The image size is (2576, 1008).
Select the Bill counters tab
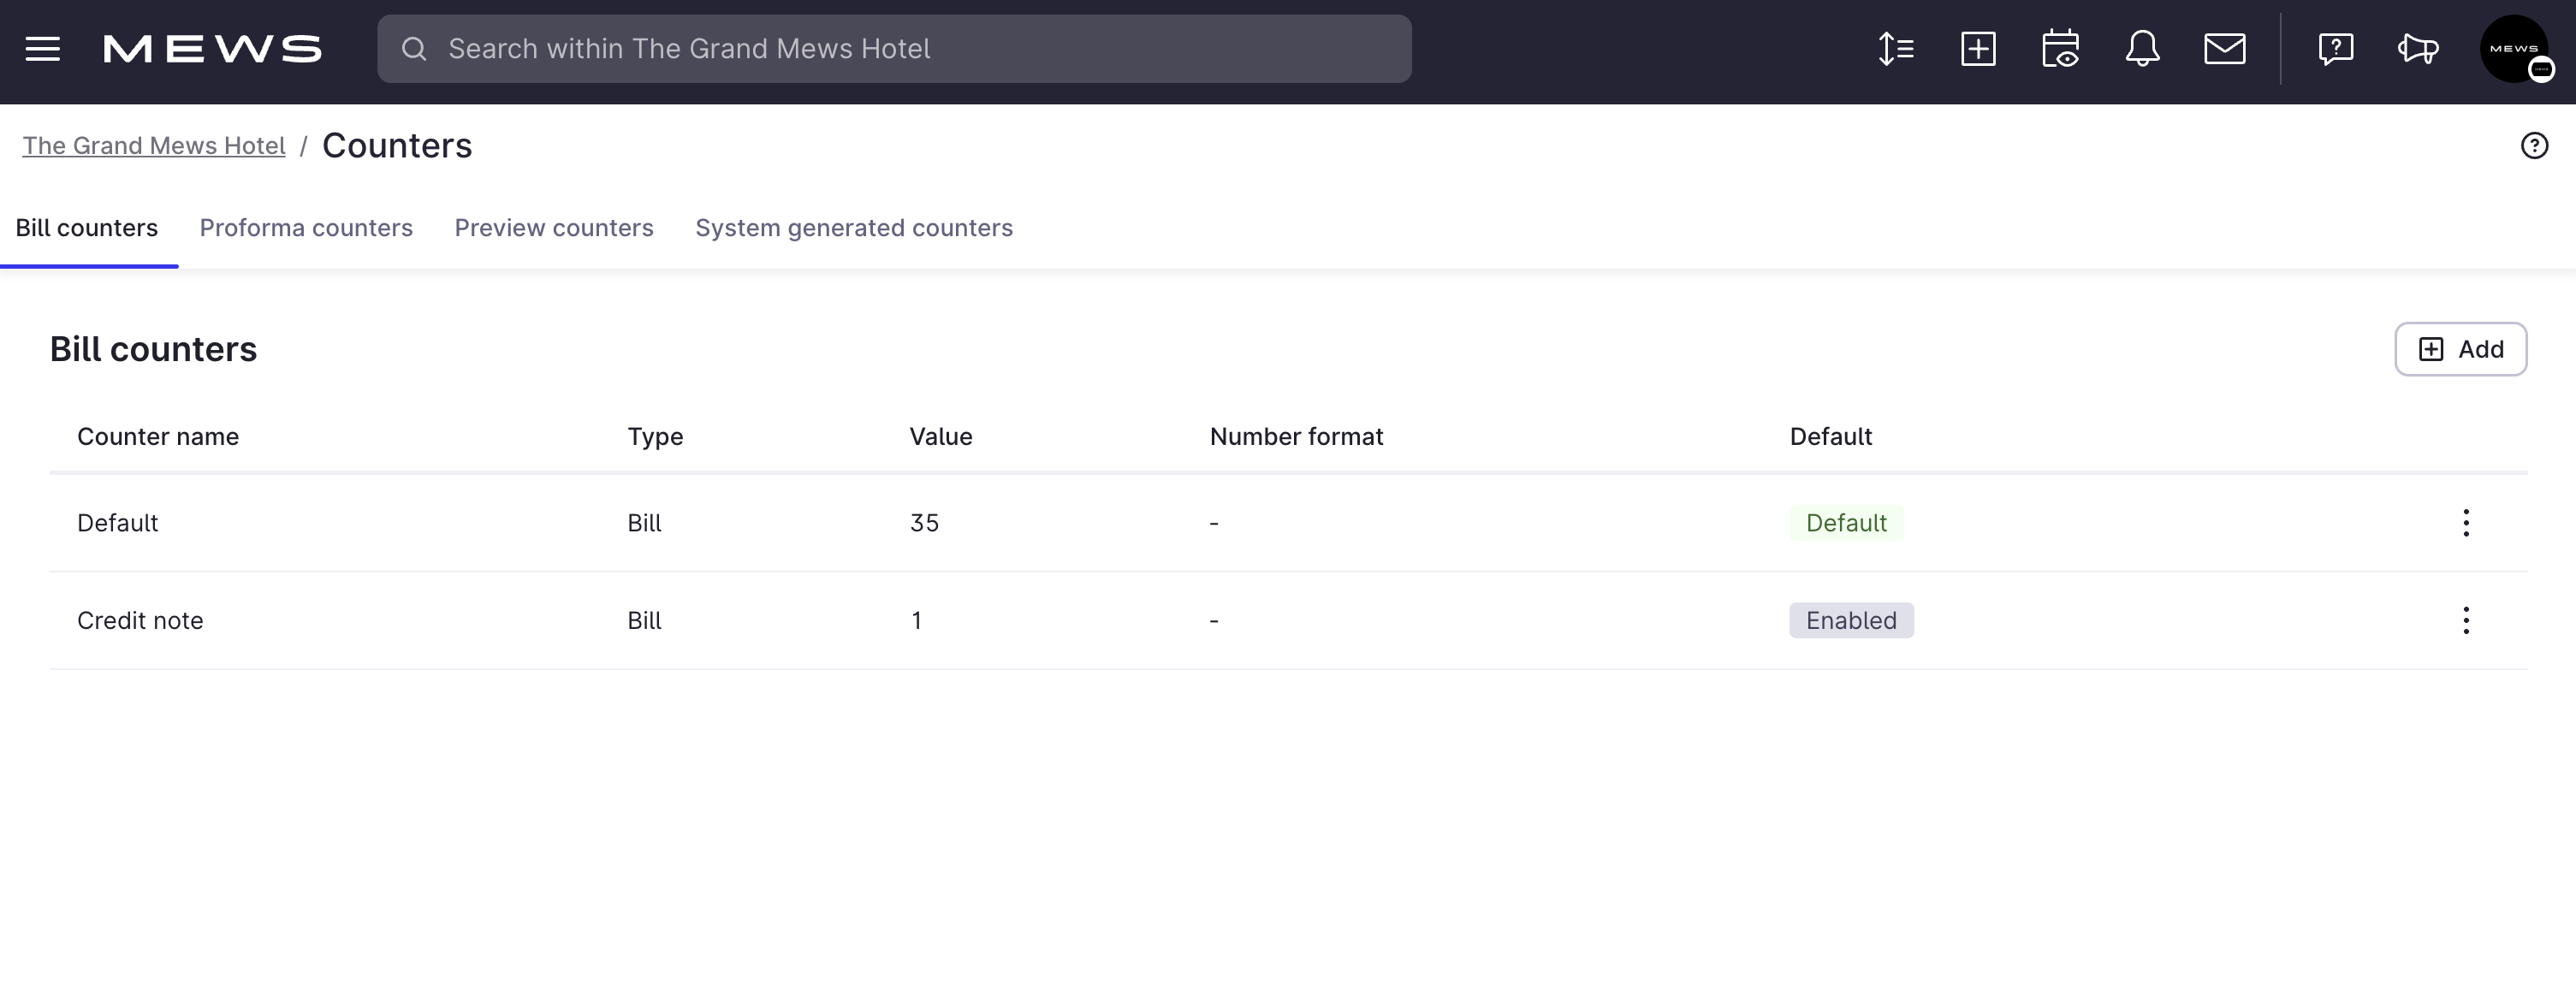[x=87, y=228]
